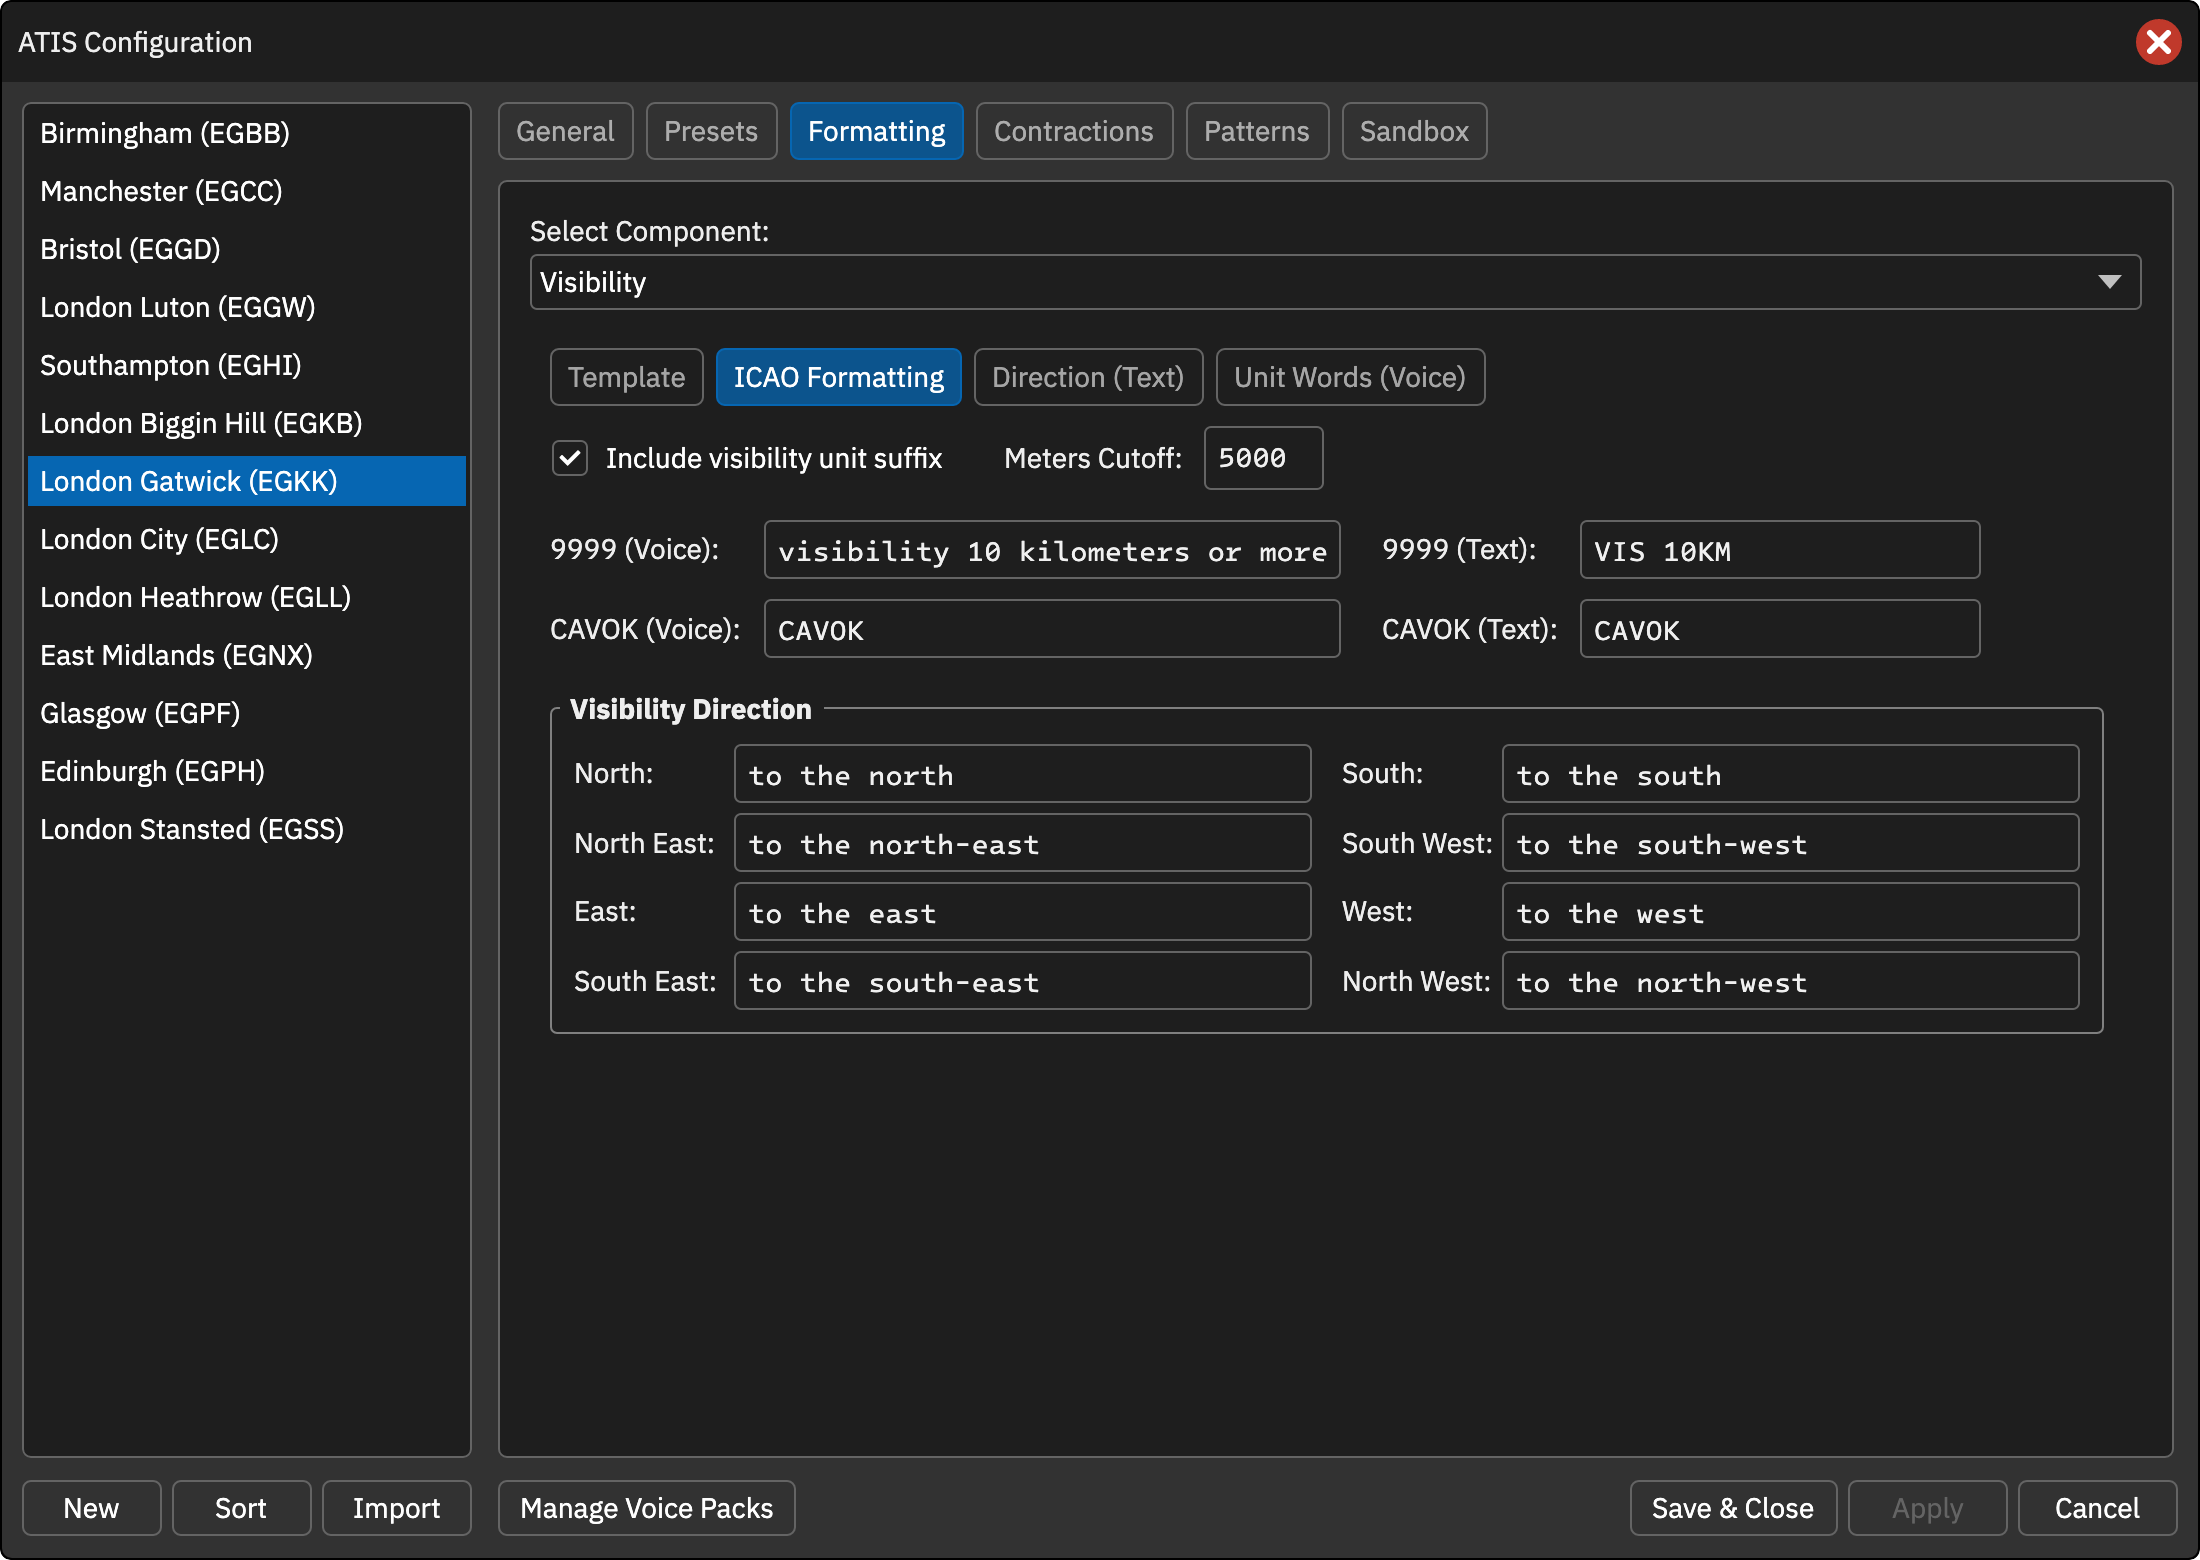Image resolution: width=2200 pixels, height=1560 pixels.
Task: Click the 9999 (Text) field
Action: (1780, 550)
